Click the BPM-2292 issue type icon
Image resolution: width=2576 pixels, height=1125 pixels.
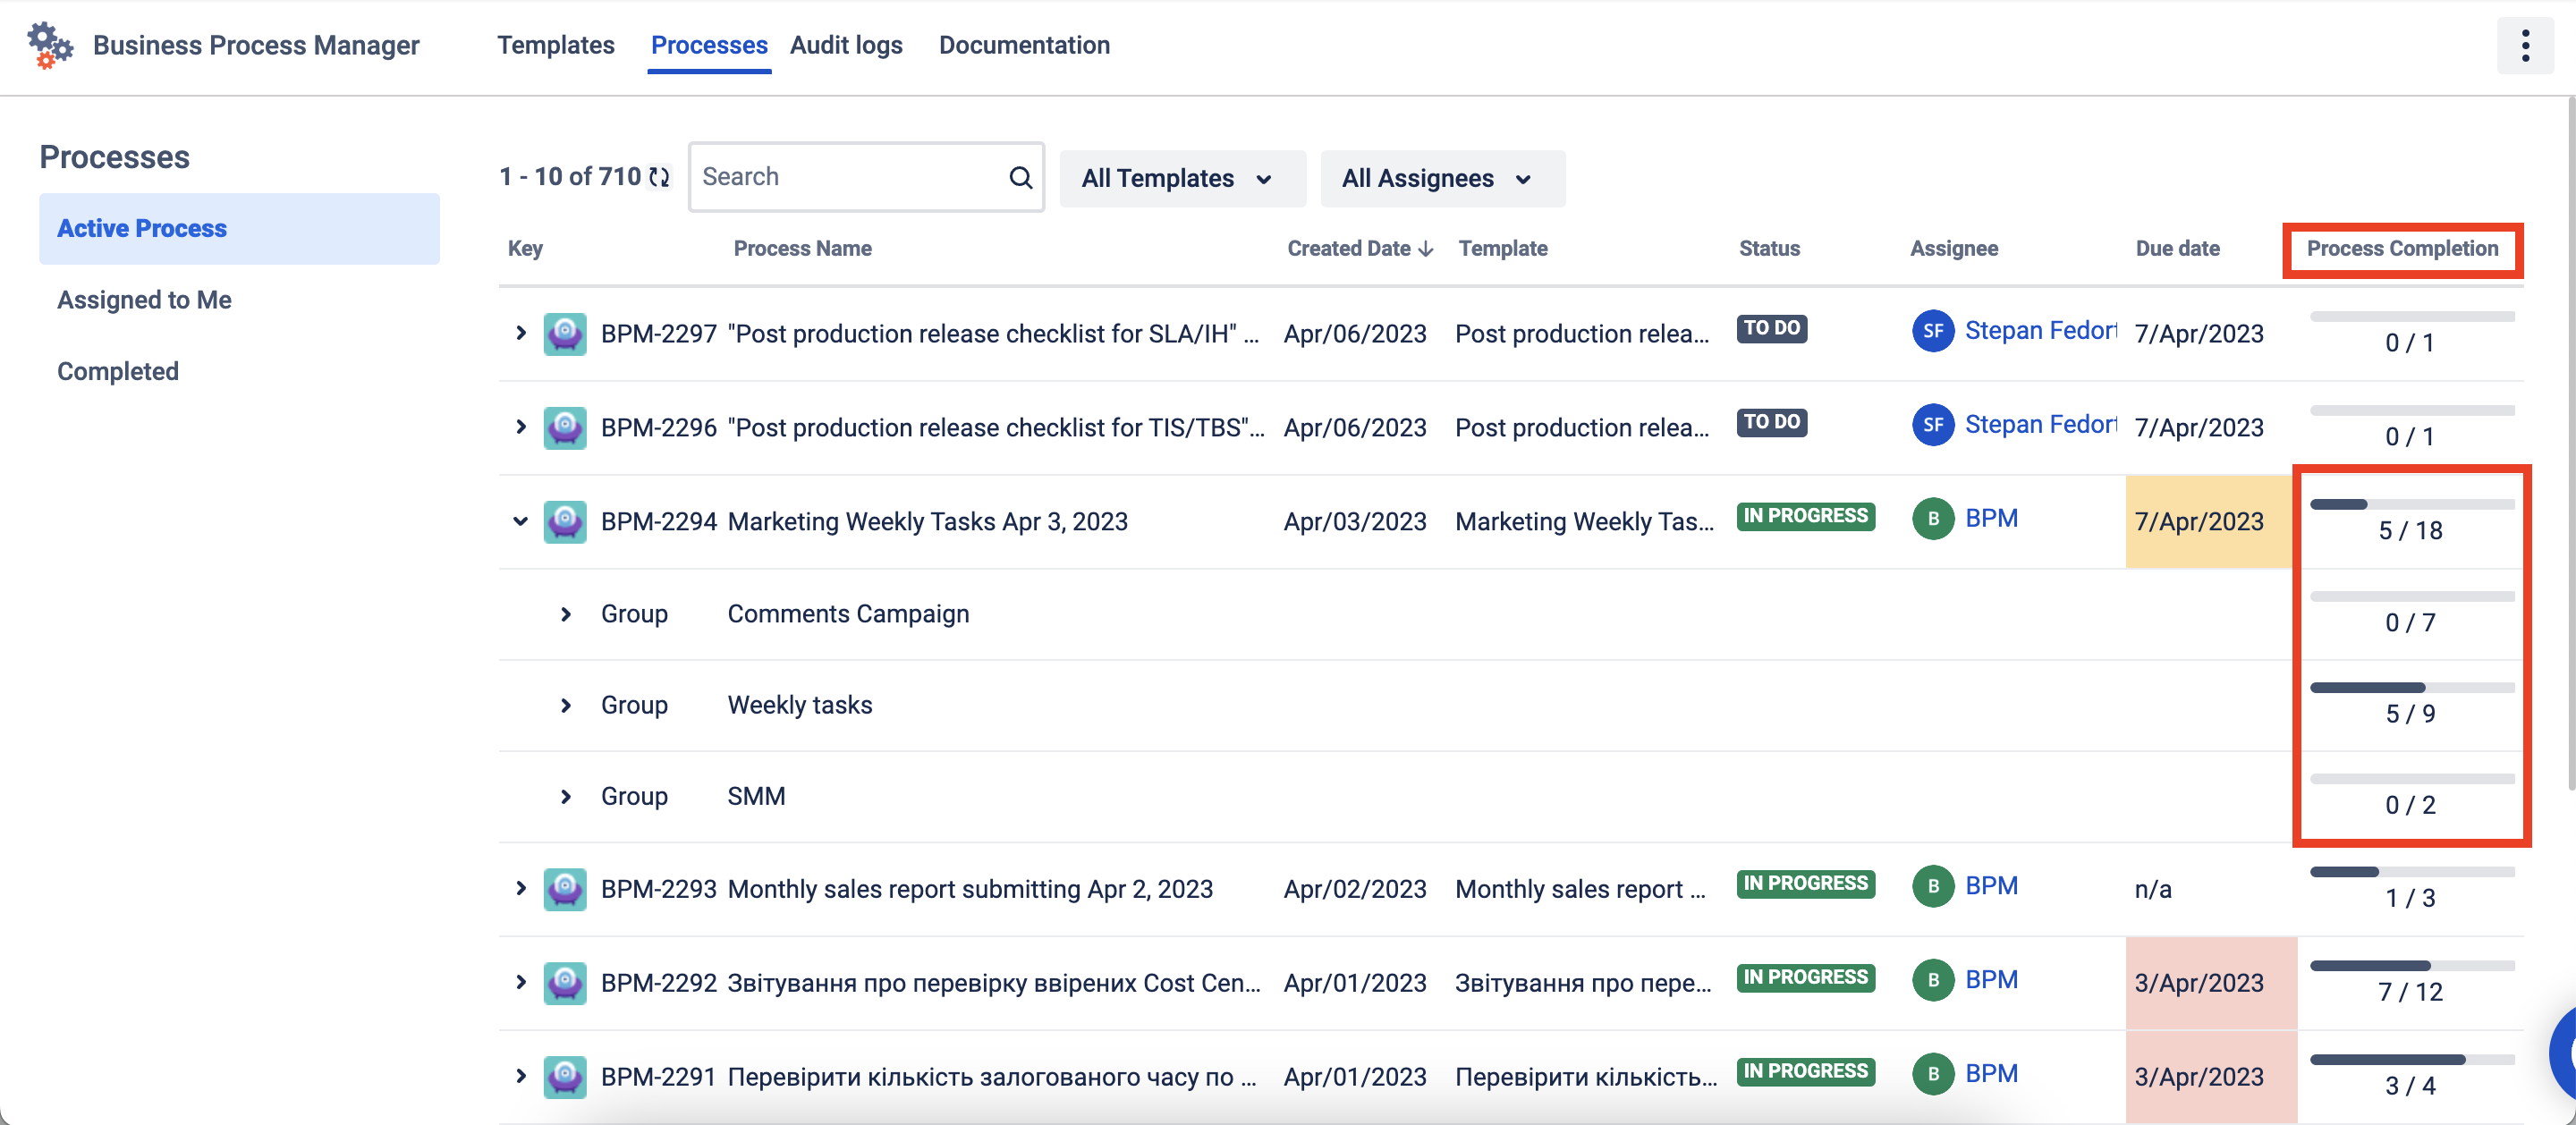pyautogui.click(x=565, y=983)
